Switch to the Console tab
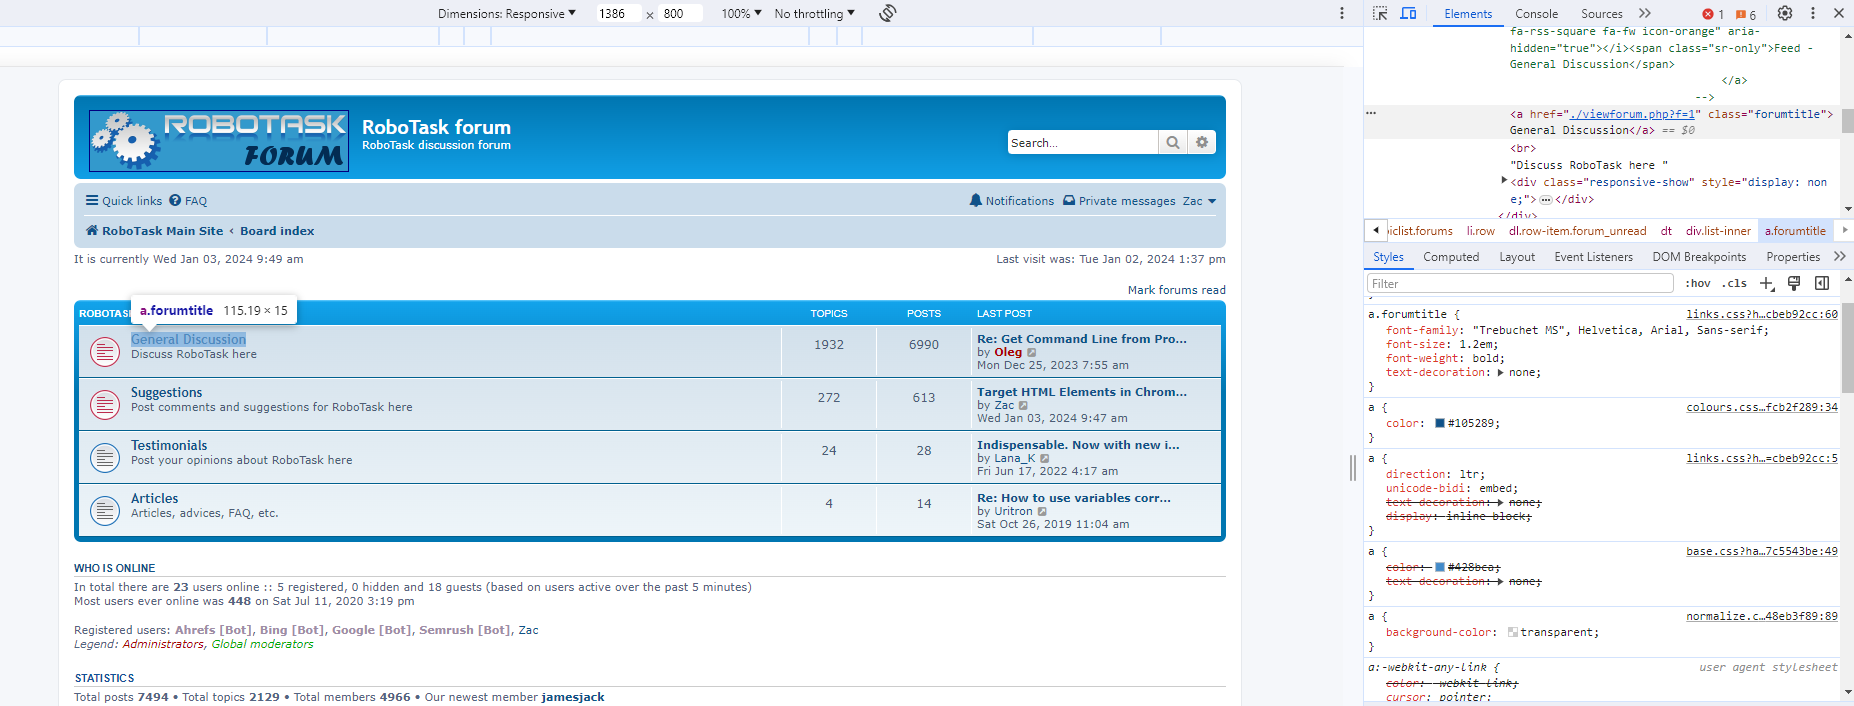 1536,14
